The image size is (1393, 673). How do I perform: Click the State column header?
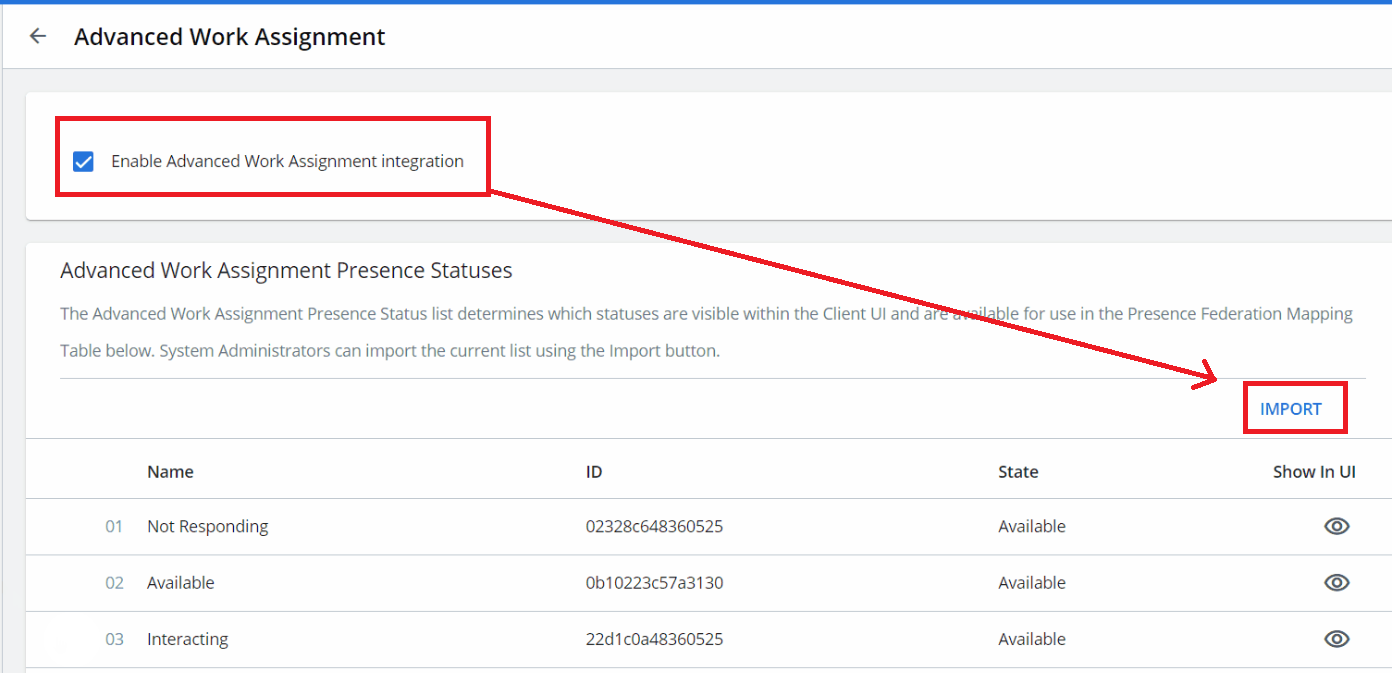point(1018,472)
